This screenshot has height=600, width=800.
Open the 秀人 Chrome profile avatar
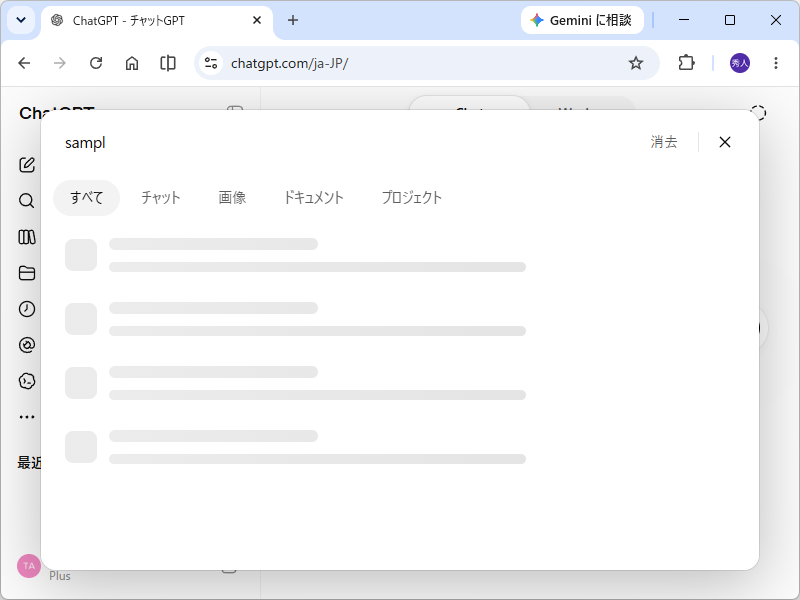pyautogui.click(x=740, y=63)
